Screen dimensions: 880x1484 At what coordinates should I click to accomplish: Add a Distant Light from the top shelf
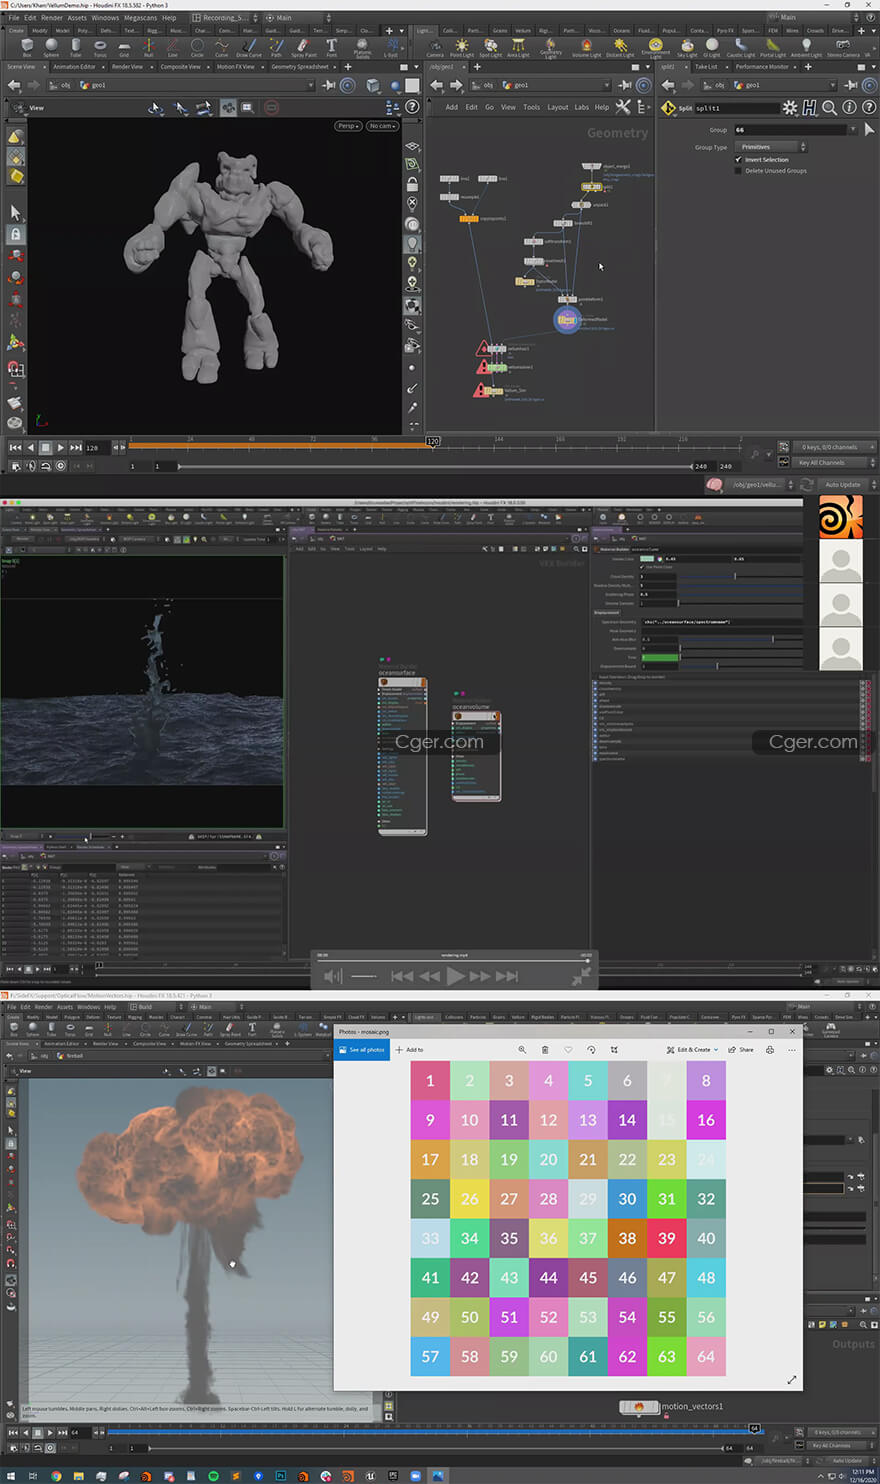click(x=620, y=47)
